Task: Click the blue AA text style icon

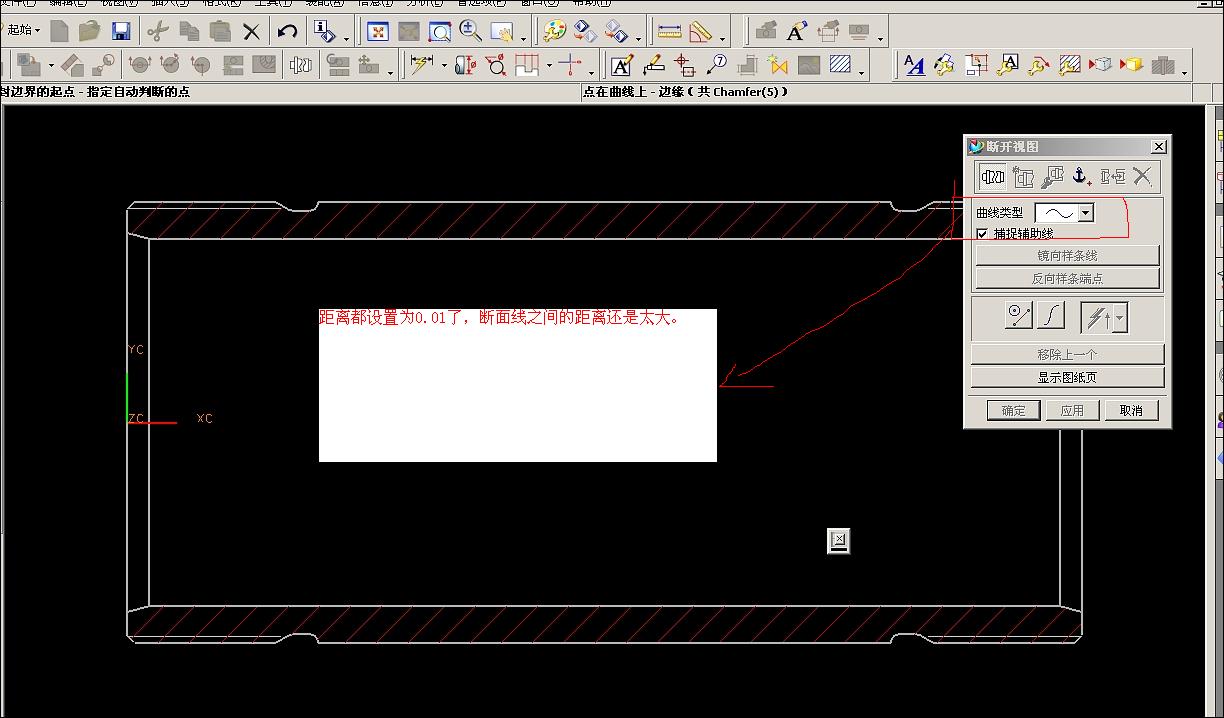Action: (x=914, y=65)
